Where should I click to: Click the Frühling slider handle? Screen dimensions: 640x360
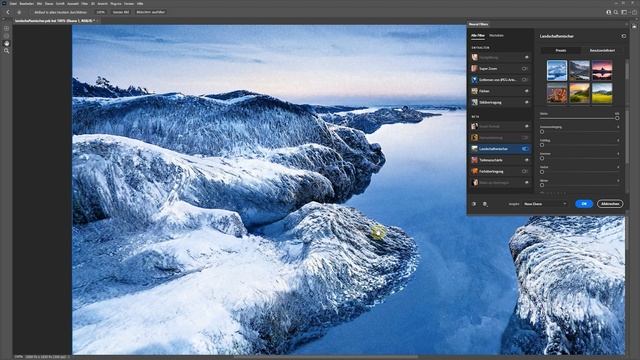click(542, 145)
